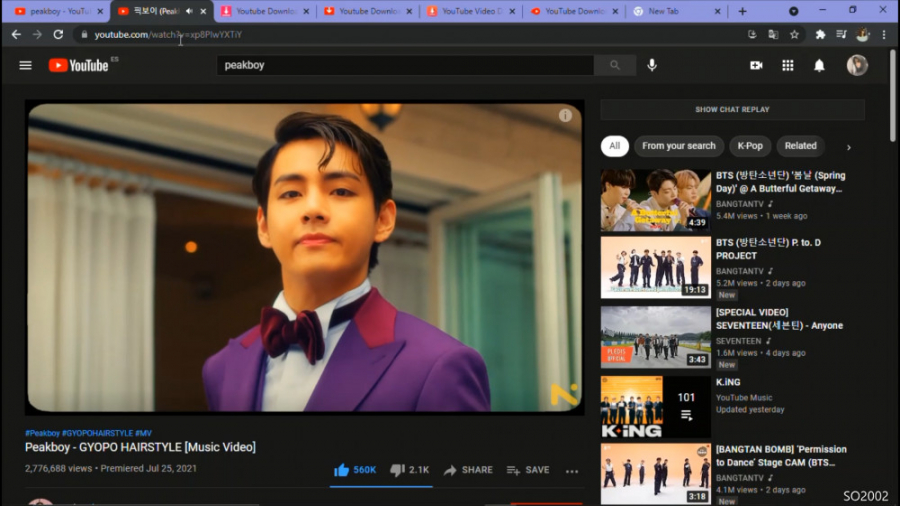Select the From your search chip

(678, 146)
